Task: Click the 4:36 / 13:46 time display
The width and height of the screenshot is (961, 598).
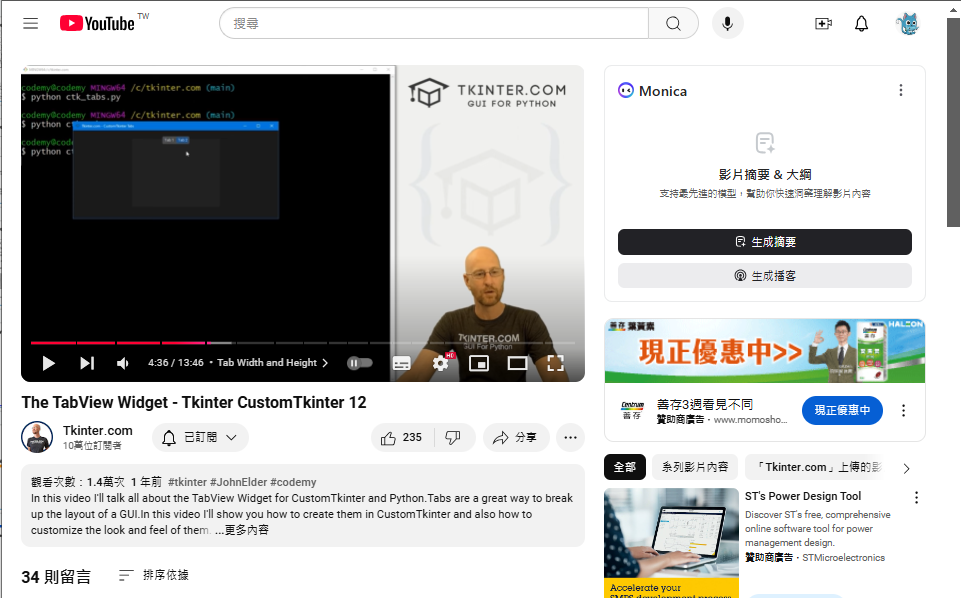Action: coord(175,363)
